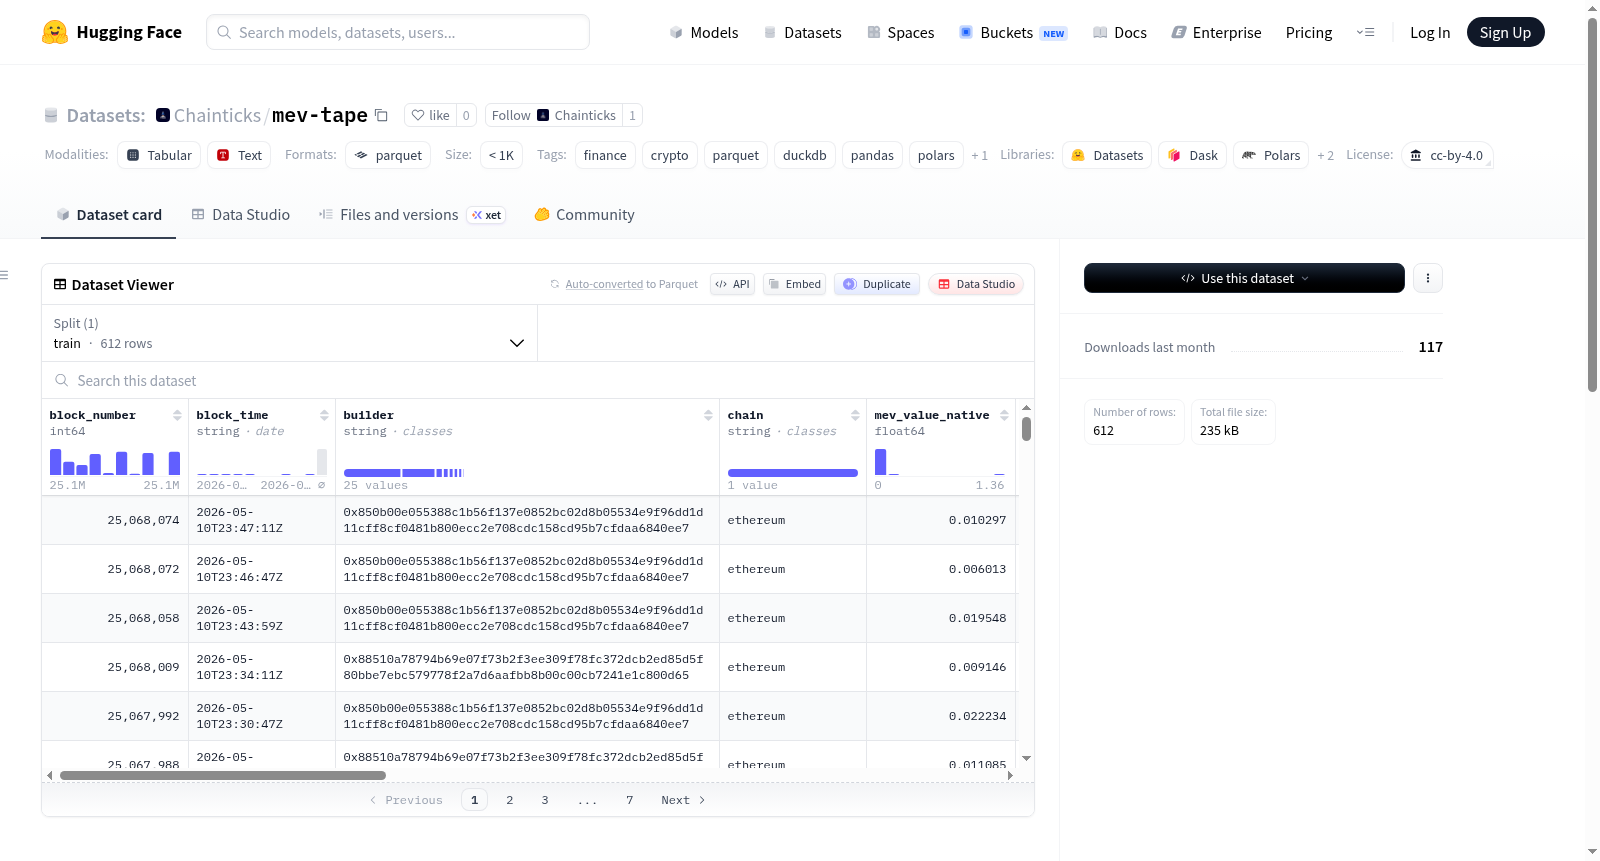Click the Polars library tag
Screen dimensions: 1600x861
1271,155
